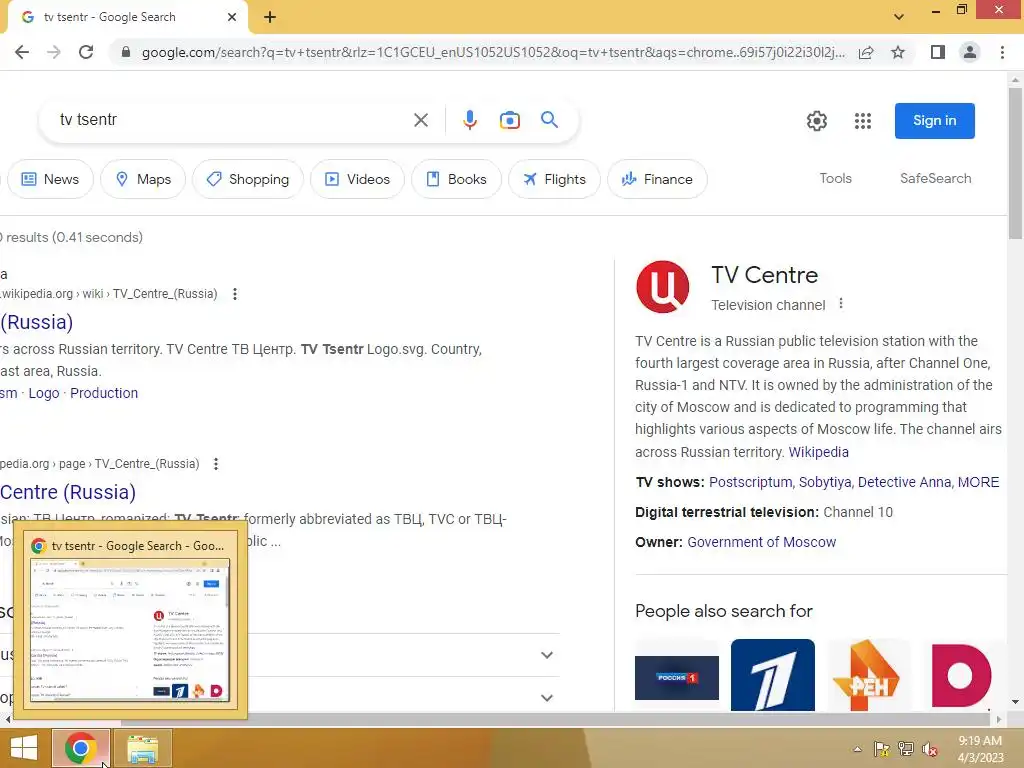
Task: Open tab search chevron in title bar
Action: tap(899, 17)
